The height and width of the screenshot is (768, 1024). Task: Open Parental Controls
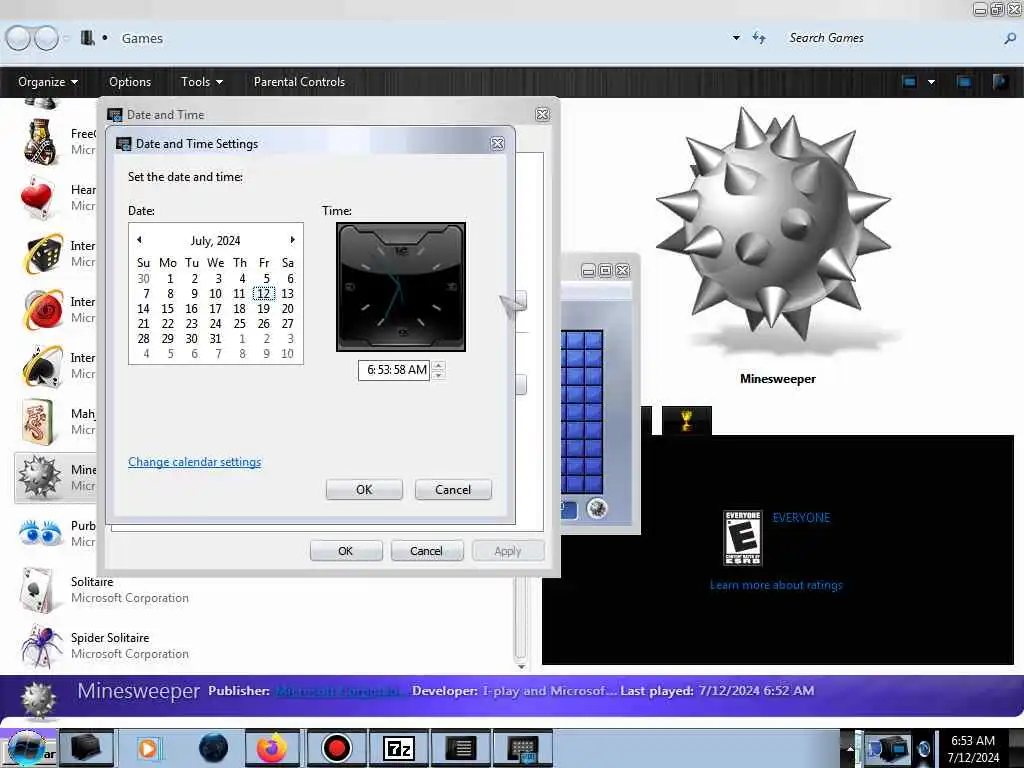coord(299,82)
